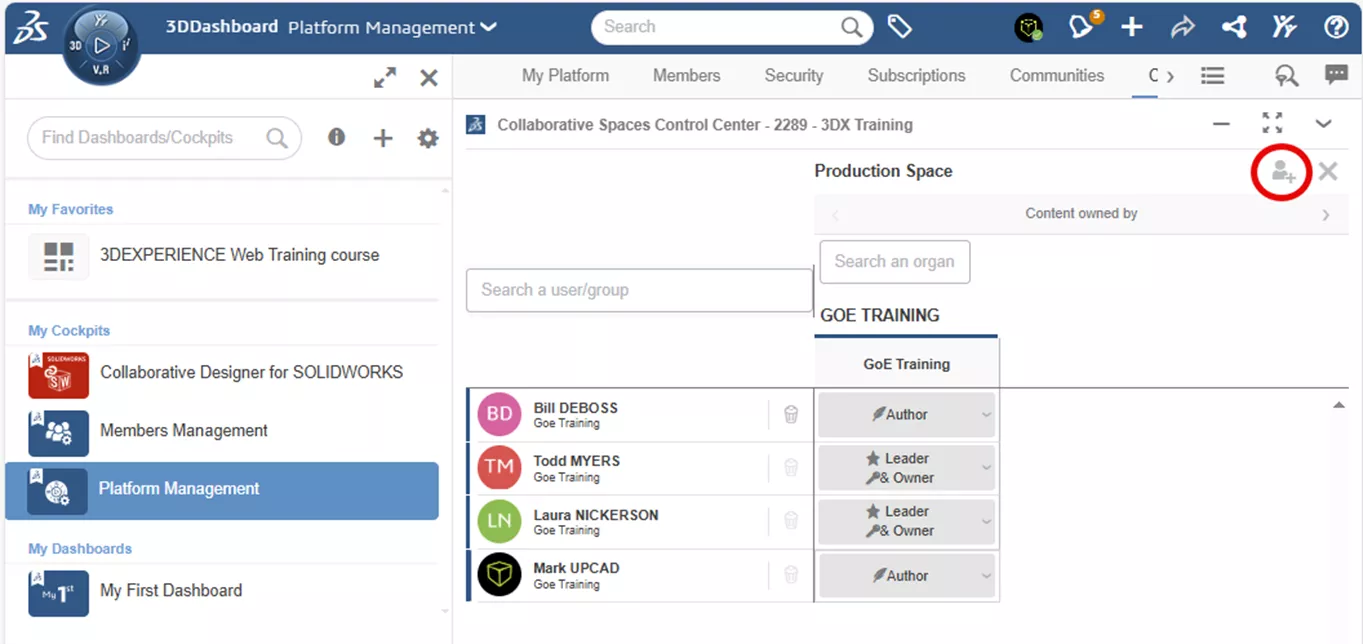Switch to the Members tab
1363x644 pixels.
(686, 75)
